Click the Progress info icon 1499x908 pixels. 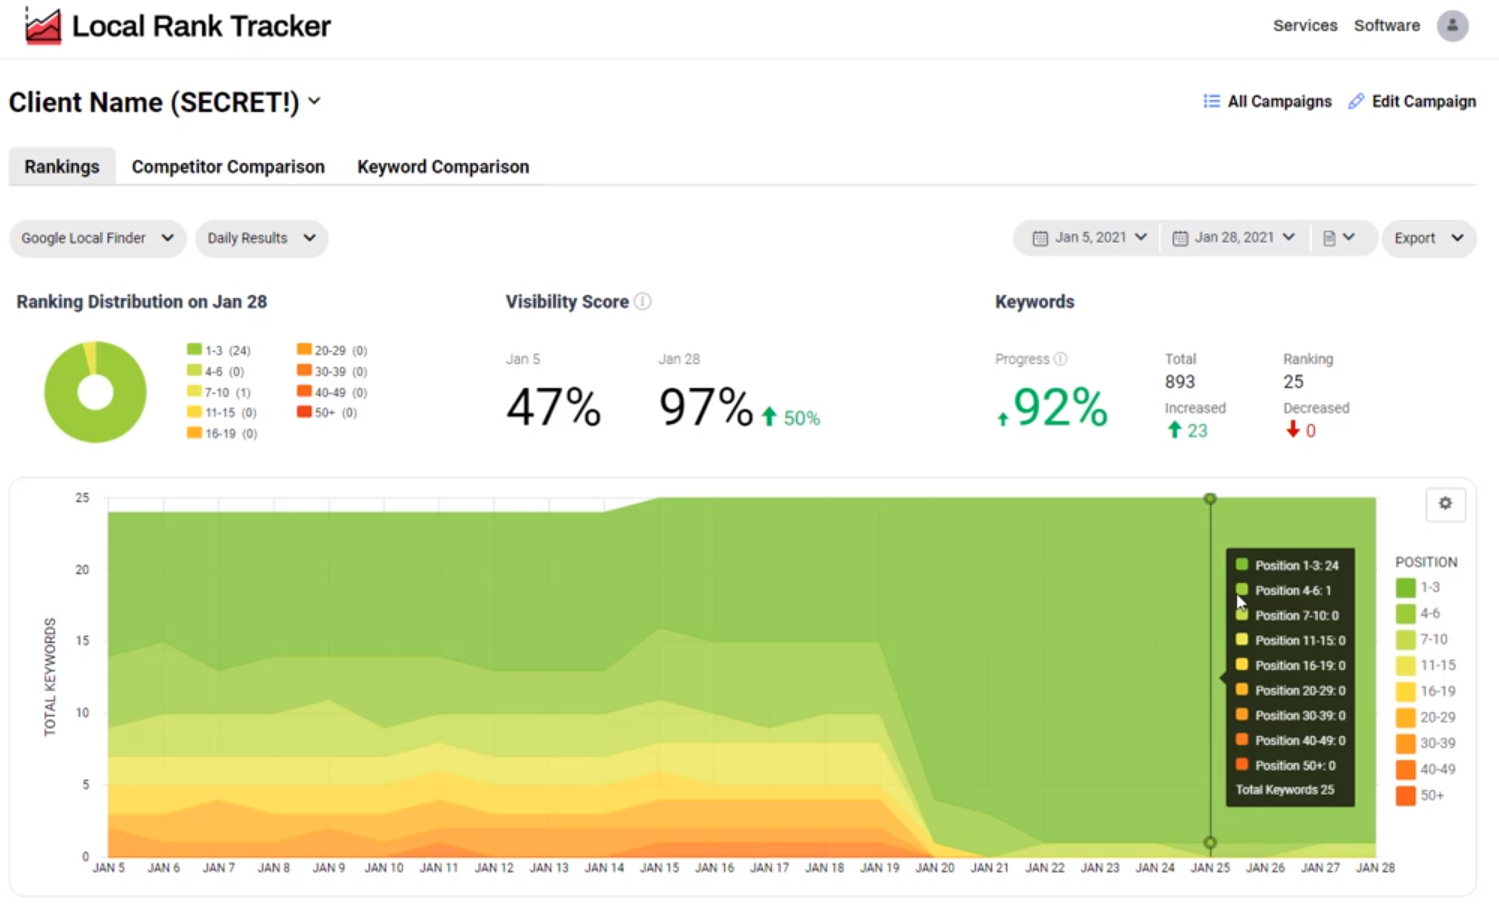tap(1060, 359)
